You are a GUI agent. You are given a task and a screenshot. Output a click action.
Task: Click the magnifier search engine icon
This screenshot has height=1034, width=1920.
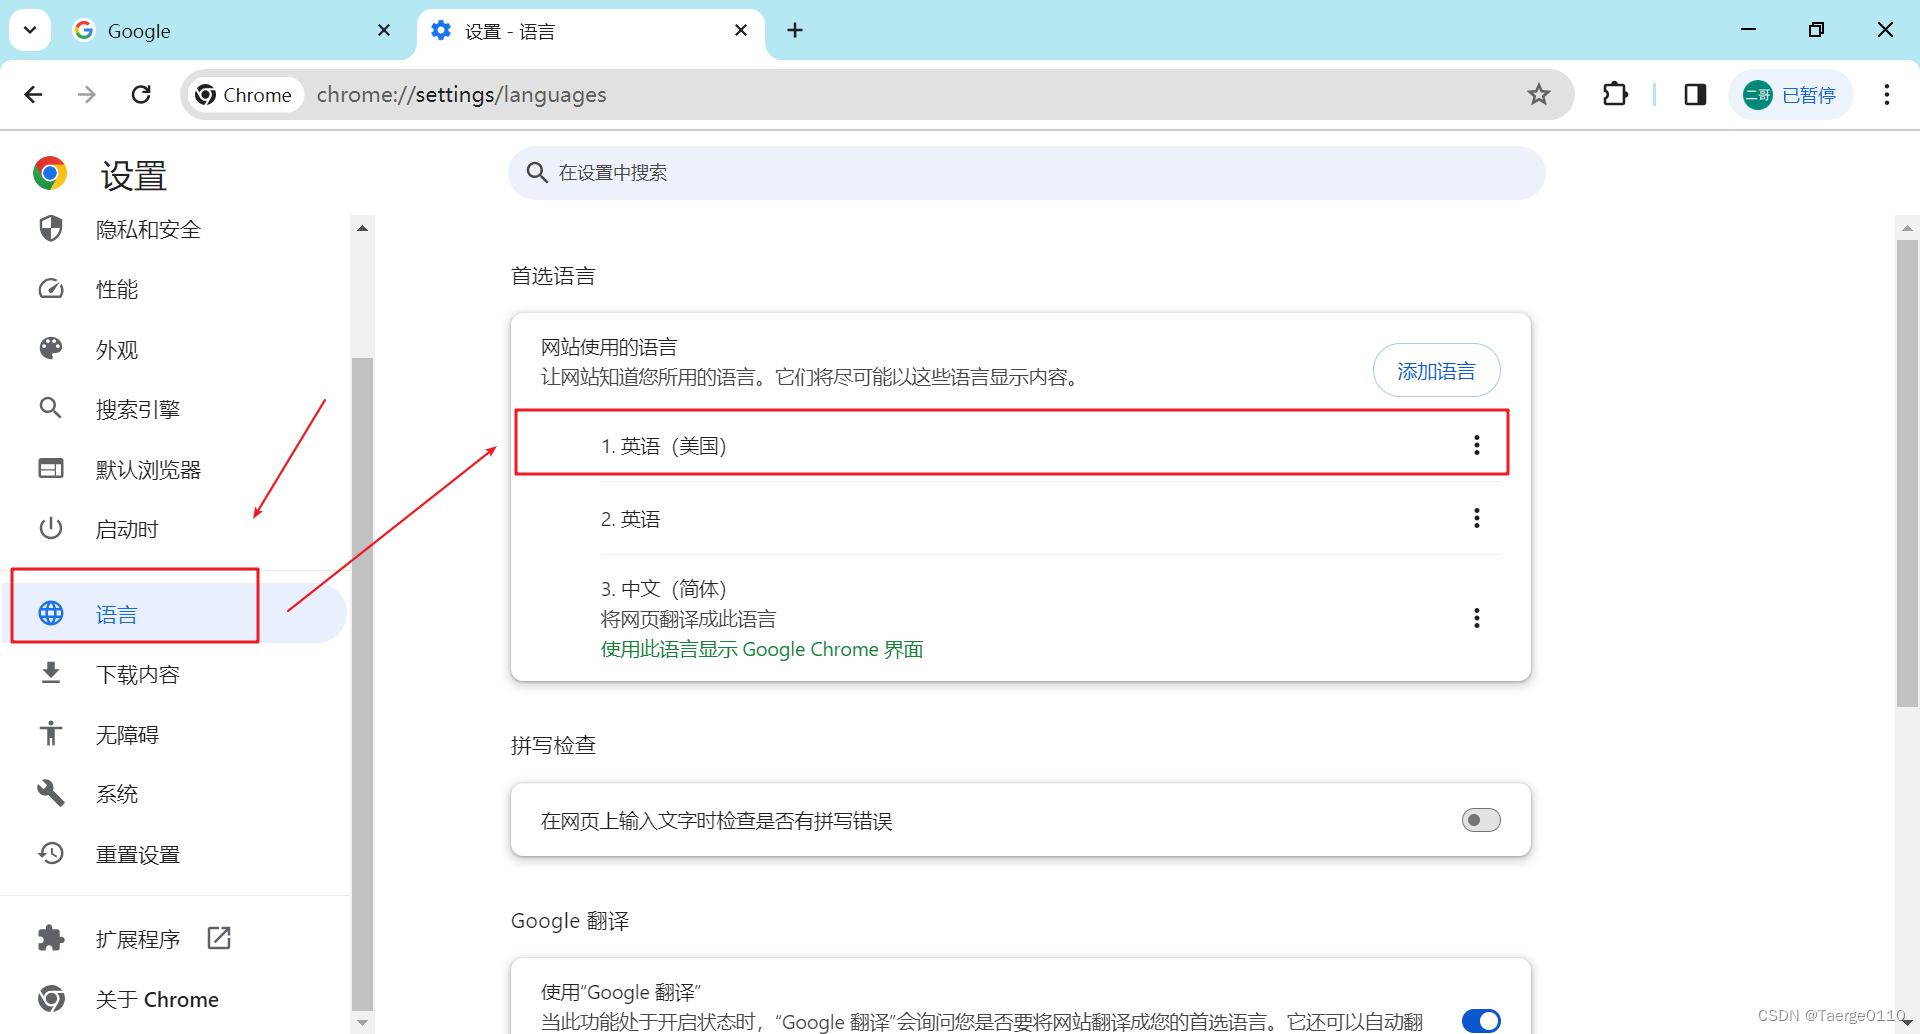(x=51, y=408)
